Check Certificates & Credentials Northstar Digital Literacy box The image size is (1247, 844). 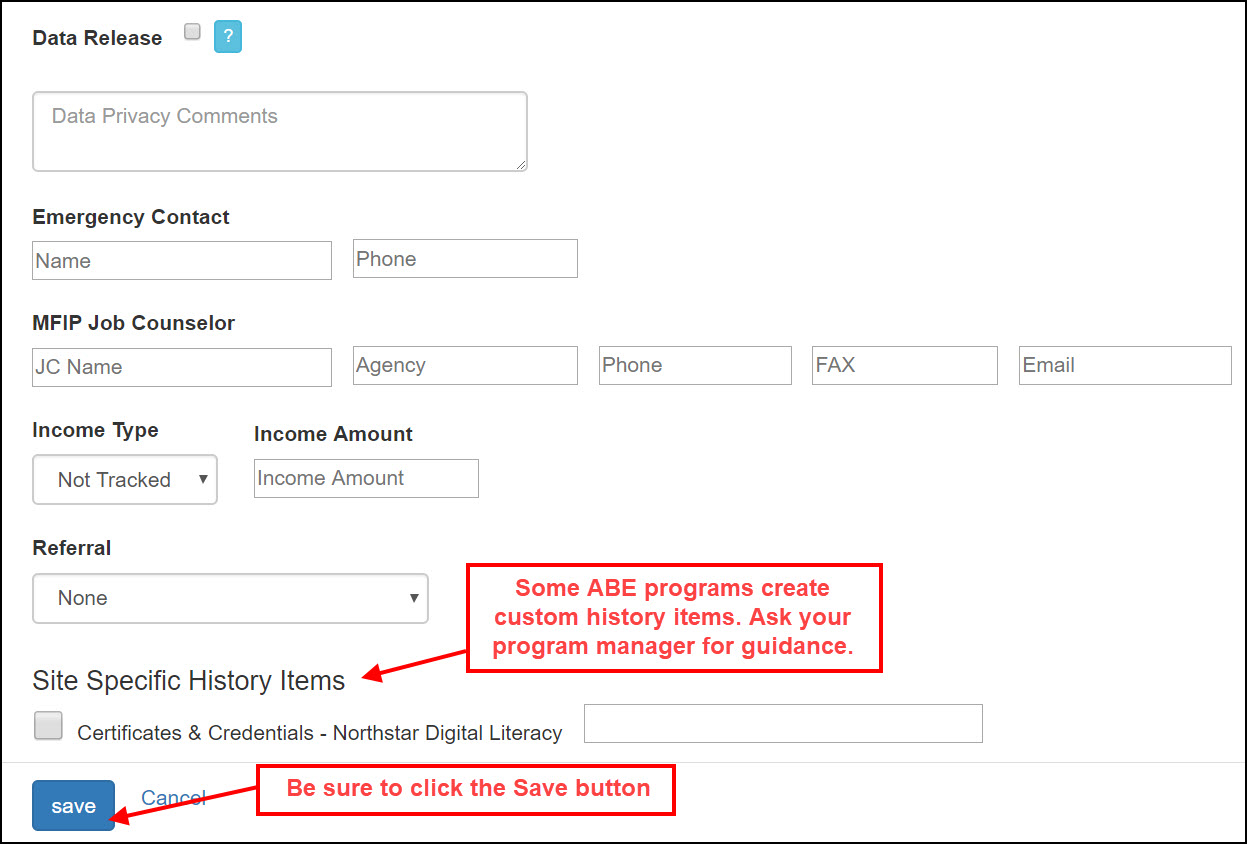coord(48,726)
